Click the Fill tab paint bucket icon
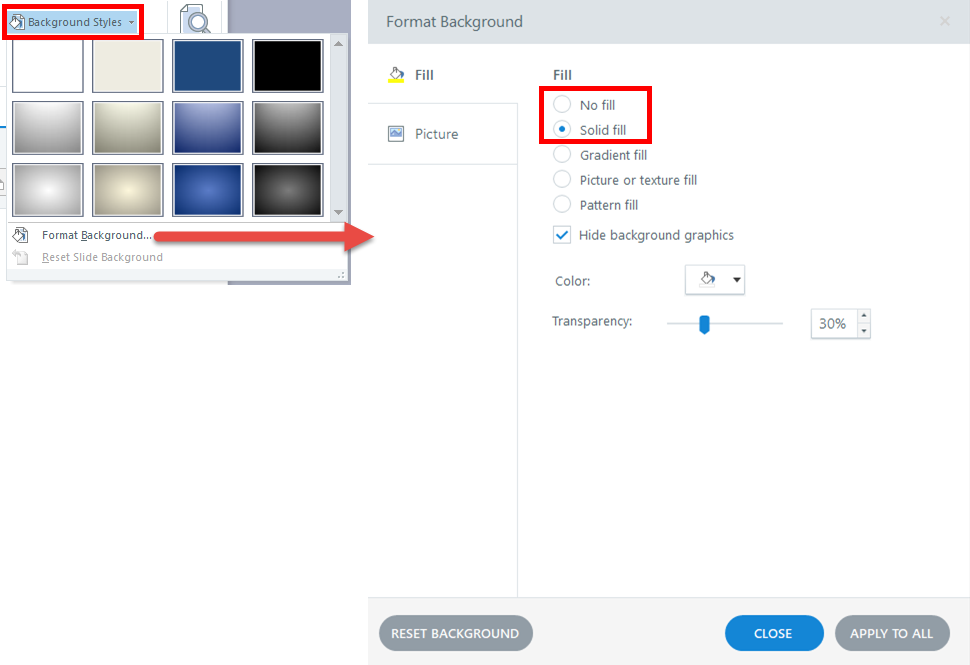Screen dimensions: 970x665 [396, 75]
